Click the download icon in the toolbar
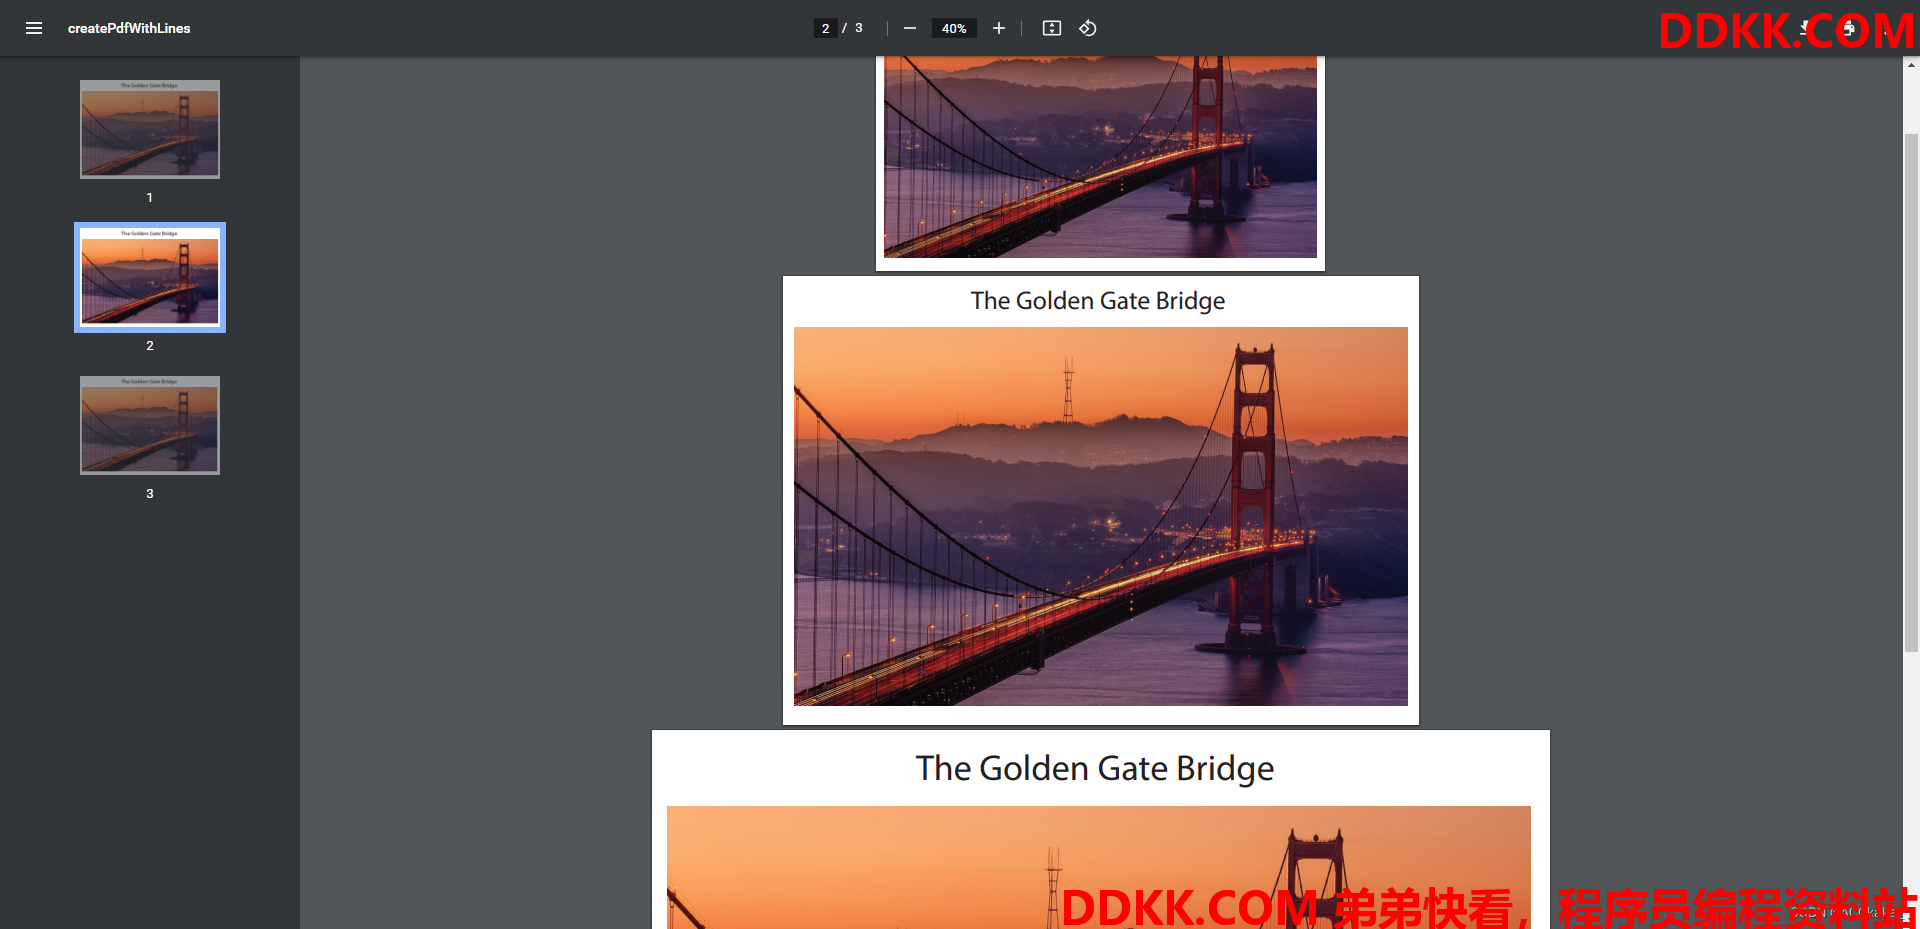The image size is (1920, 929). coord(1808,28)
